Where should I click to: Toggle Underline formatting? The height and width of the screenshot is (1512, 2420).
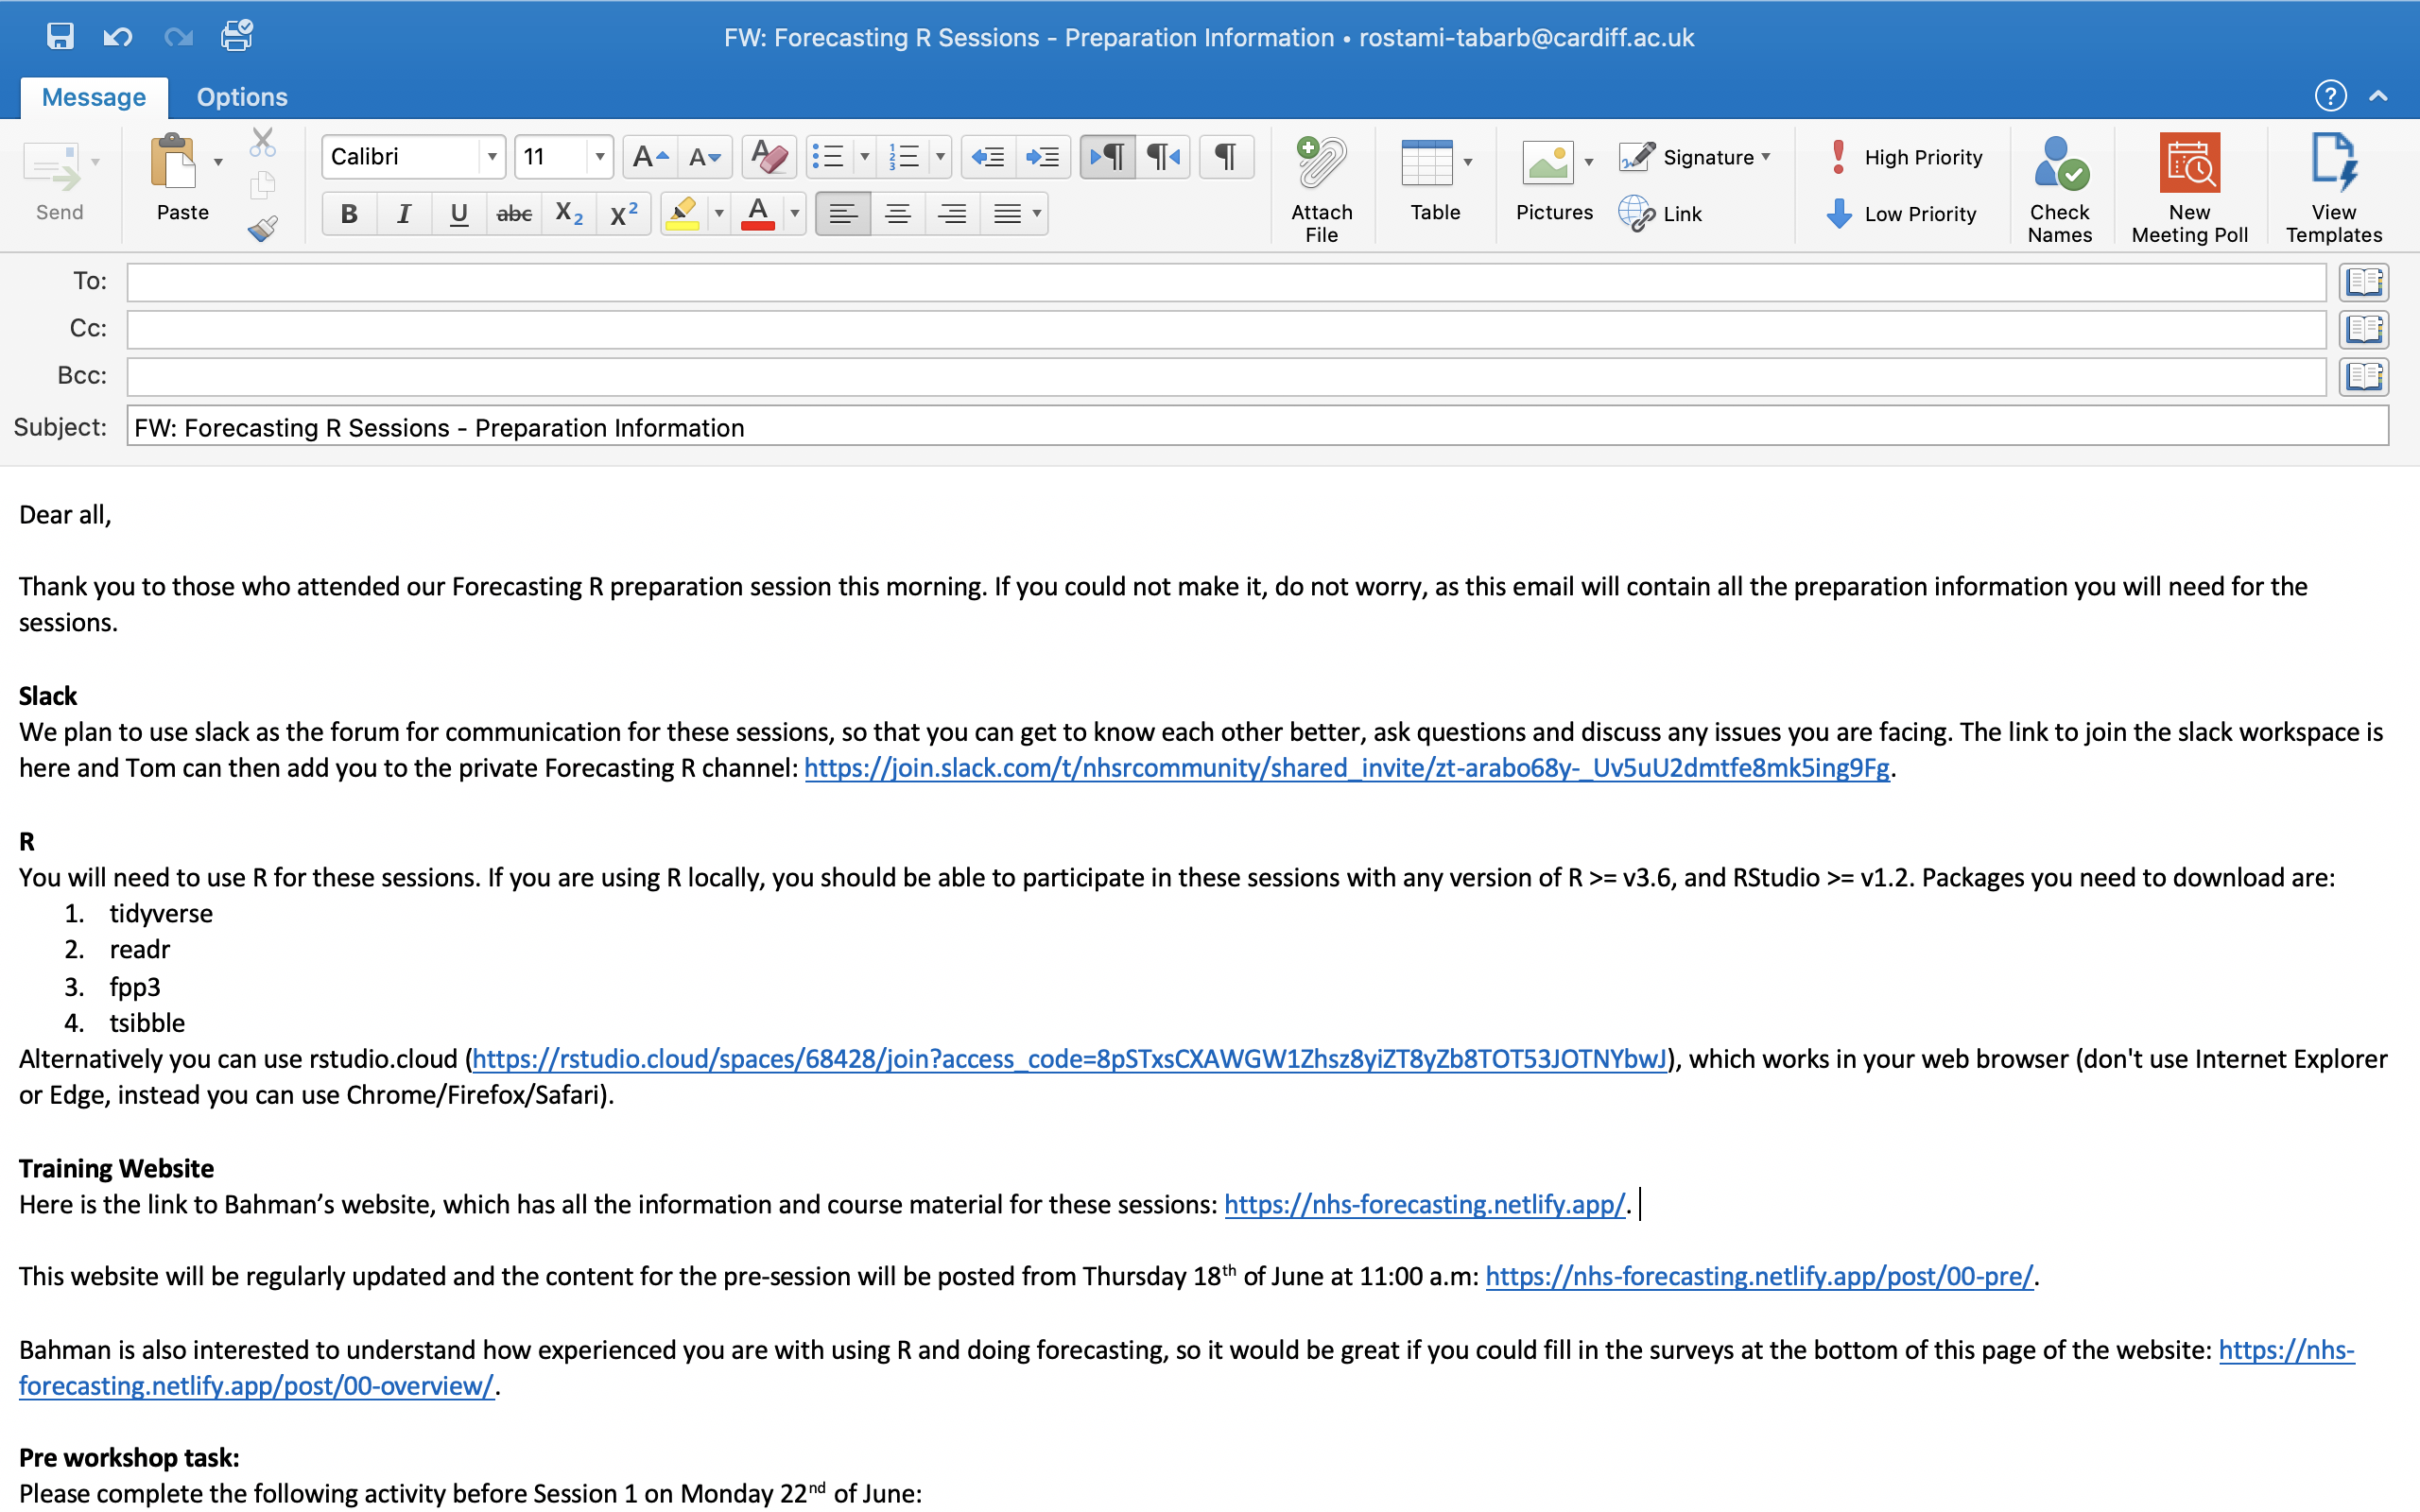[x=459, y=214]
